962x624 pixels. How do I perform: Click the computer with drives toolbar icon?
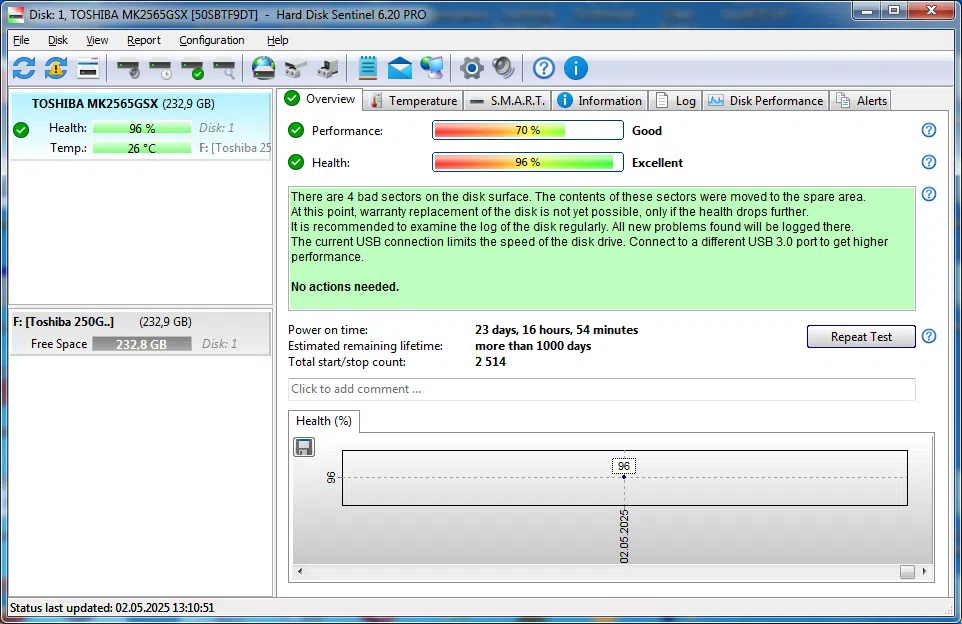pyautogui.click(x=328, y=69)
